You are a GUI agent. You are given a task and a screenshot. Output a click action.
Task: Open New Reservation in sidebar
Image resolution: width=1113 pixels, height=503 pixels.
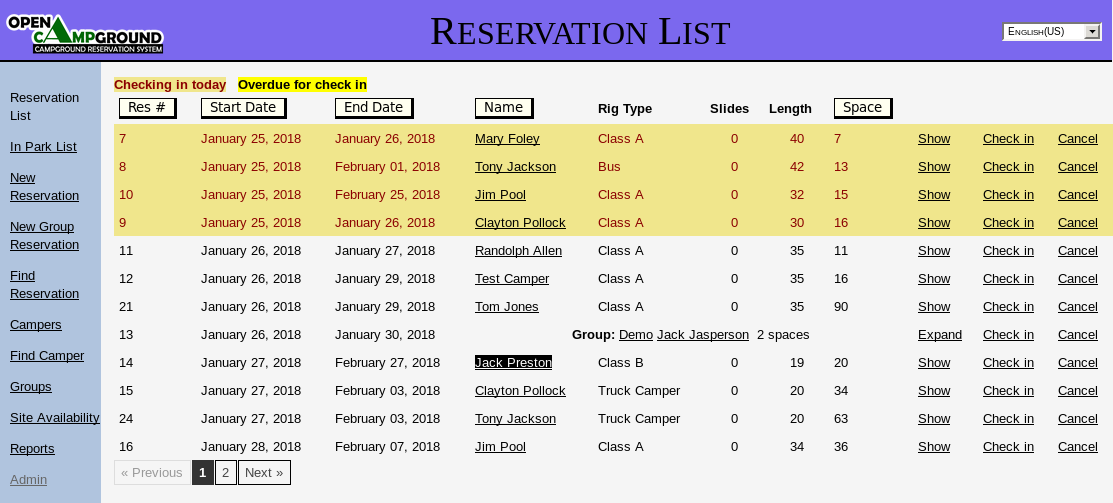tap(44, 186)
